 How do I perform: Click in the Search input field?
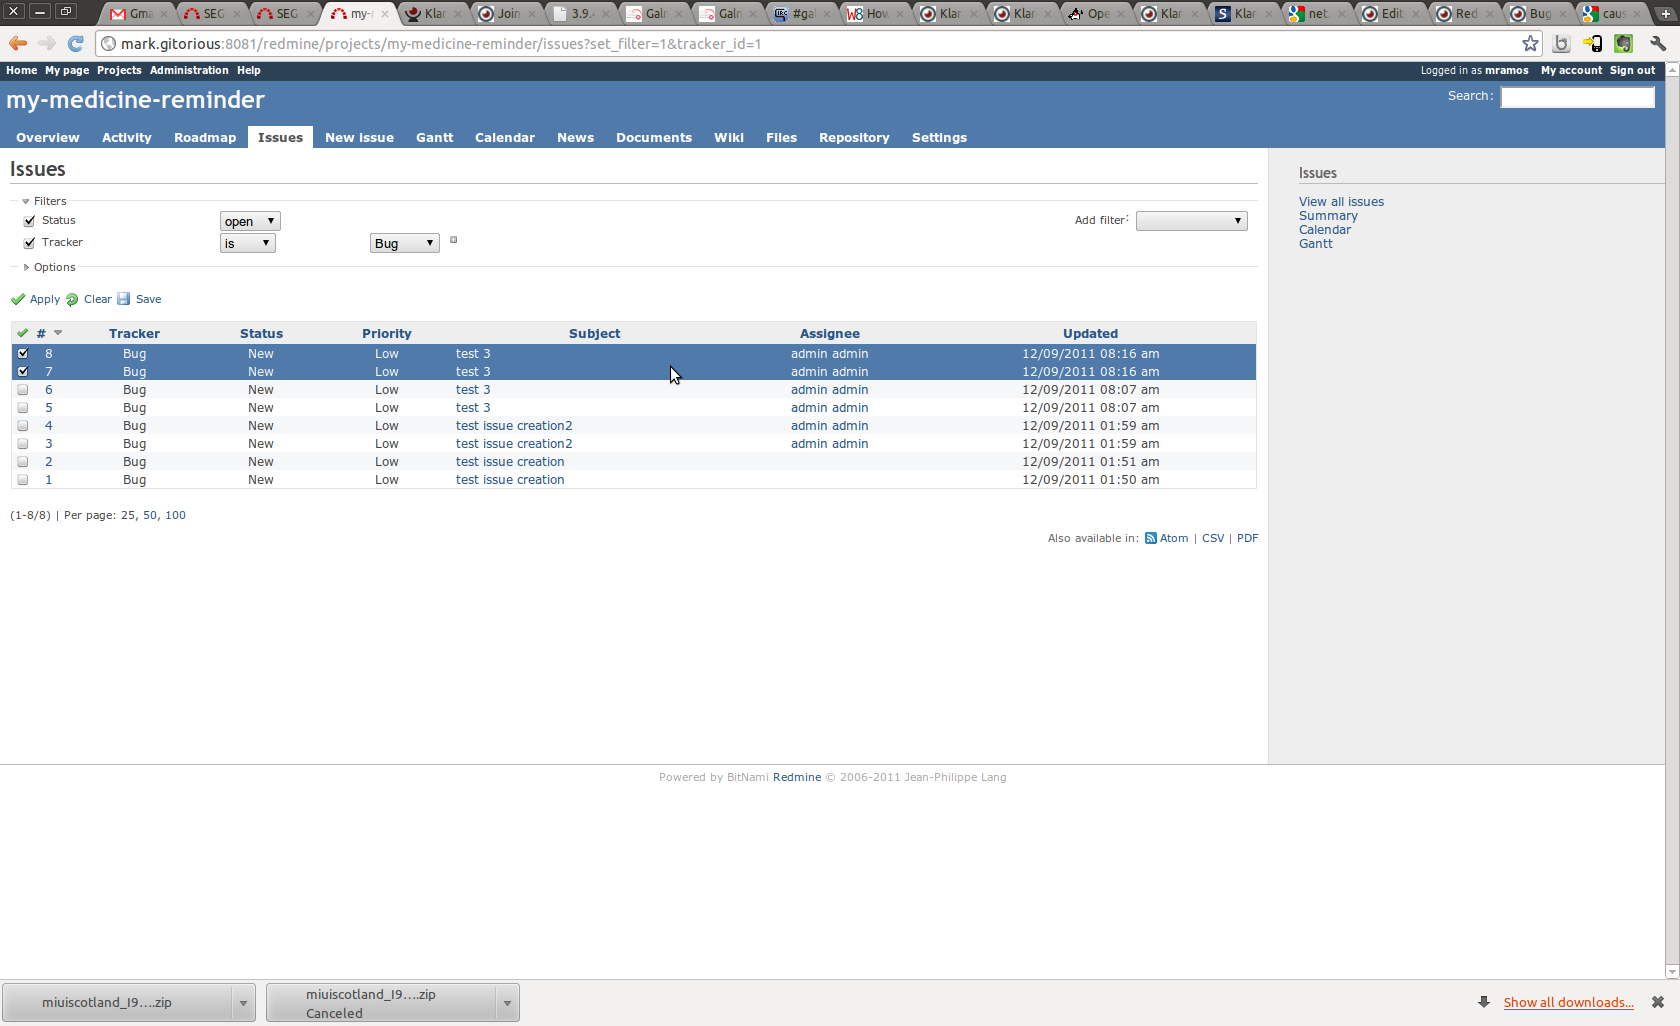coord(1577,96)
